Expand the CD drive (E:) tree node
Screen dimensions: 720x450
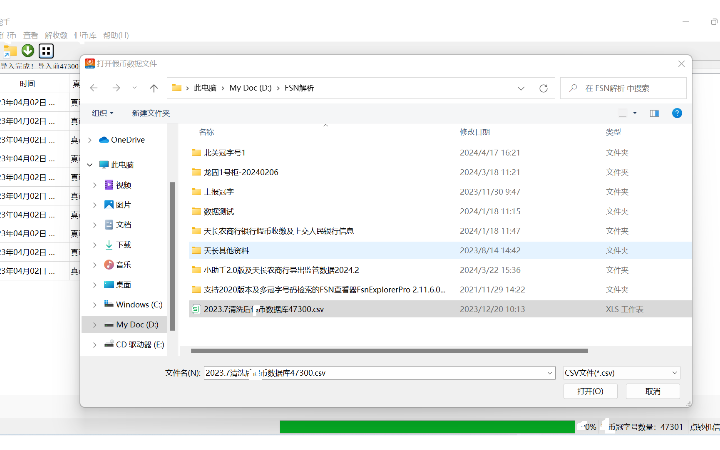tap(95, 344)
